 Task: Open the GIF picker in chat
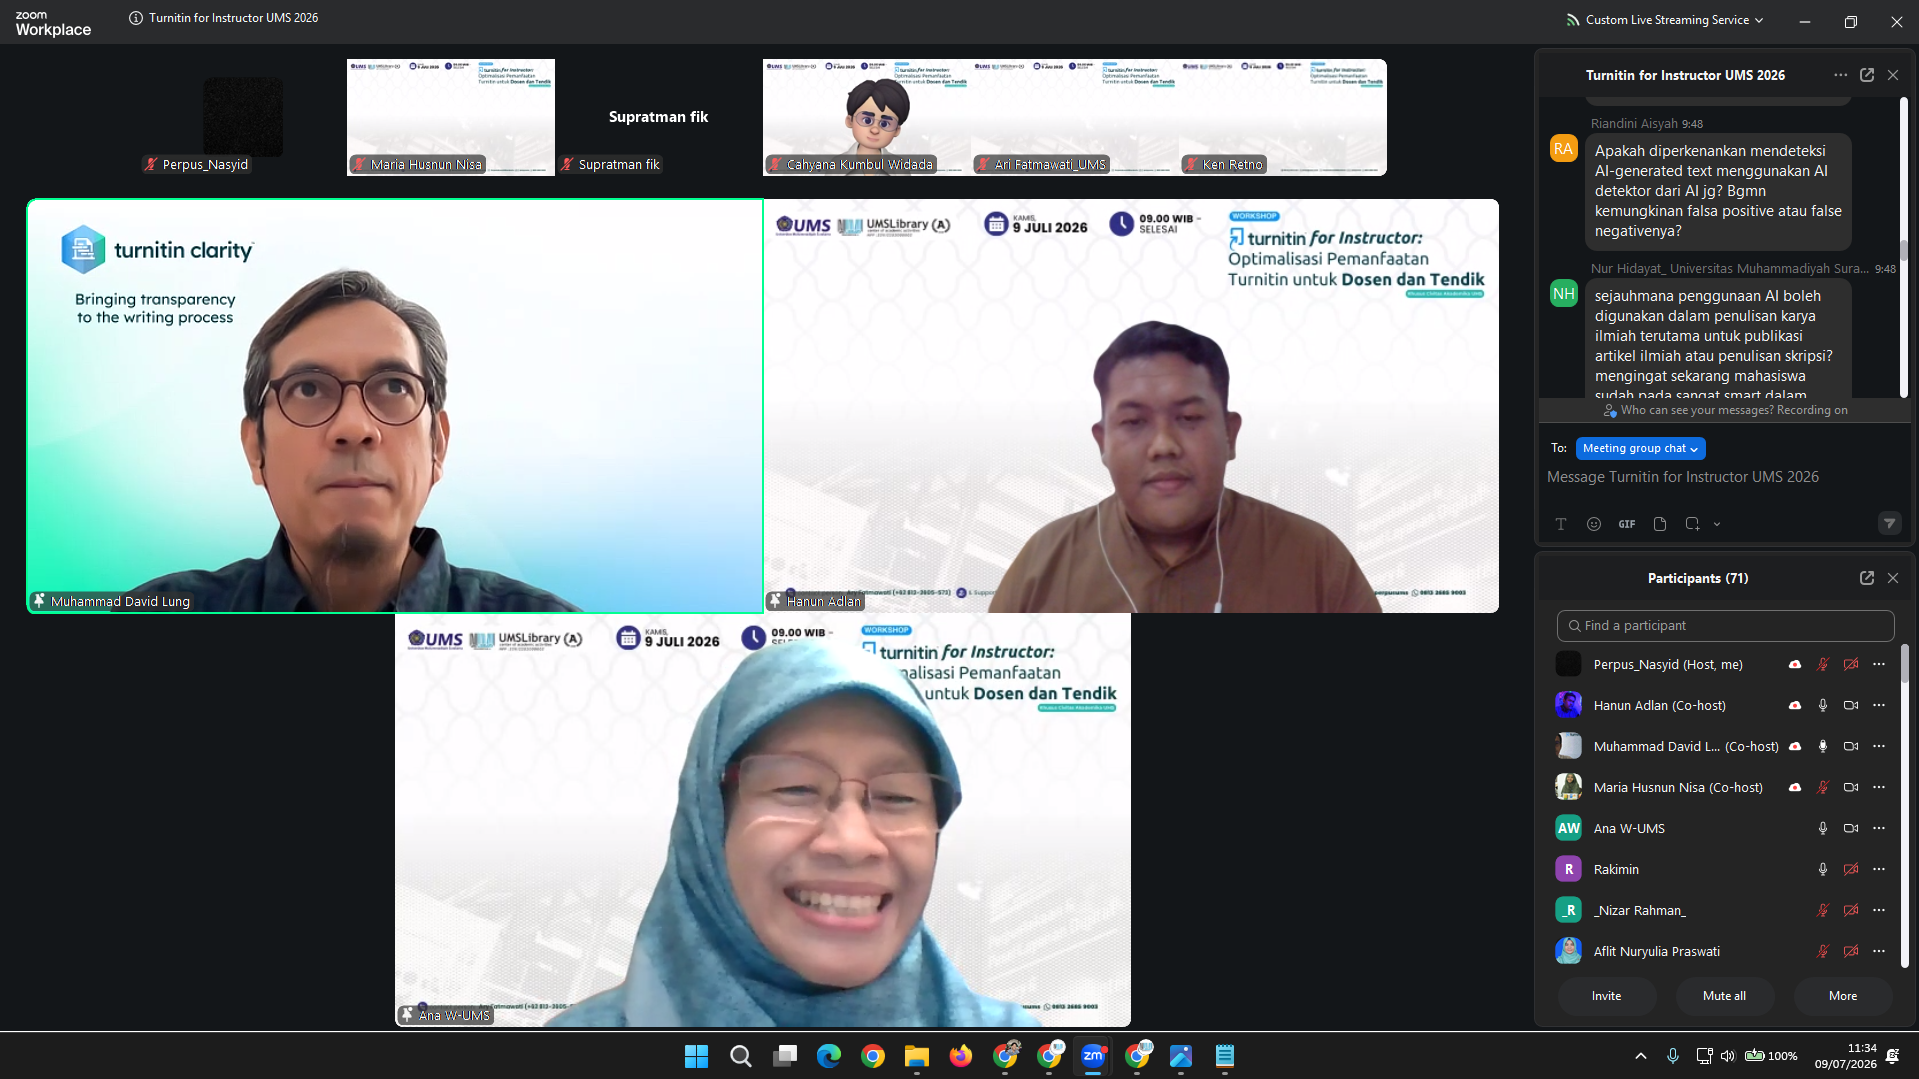1627,524
